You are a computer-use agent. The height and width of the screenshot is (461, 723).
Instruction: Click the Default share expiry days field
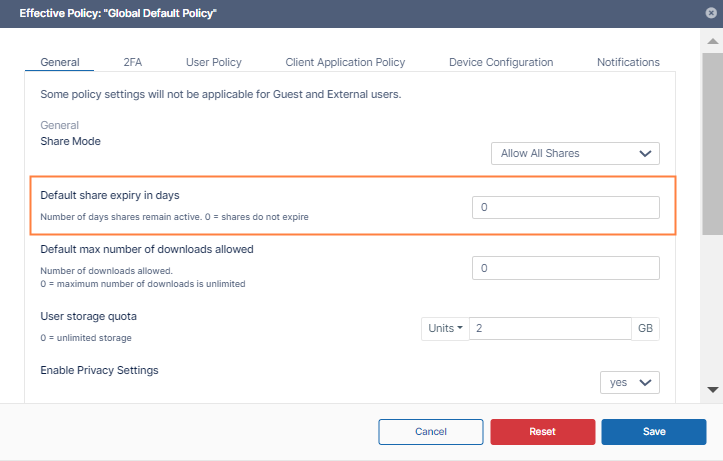565,207
